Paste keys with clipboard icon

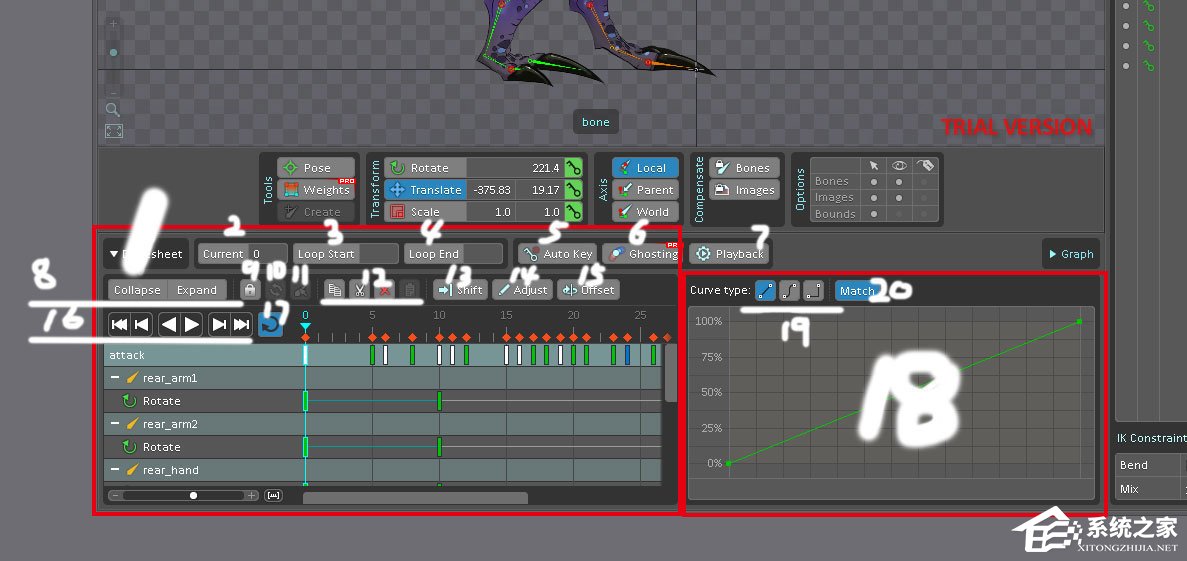coord(409,289)
